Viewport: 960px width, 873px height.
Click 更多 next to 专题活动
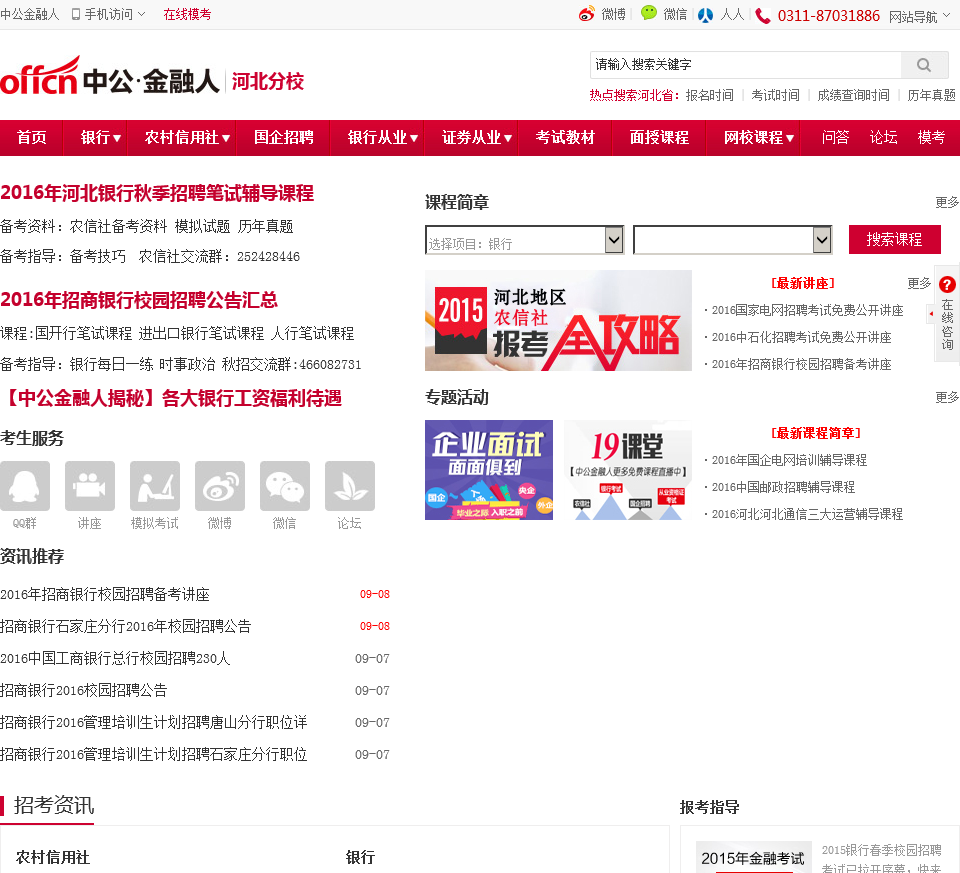click(947, 397)
